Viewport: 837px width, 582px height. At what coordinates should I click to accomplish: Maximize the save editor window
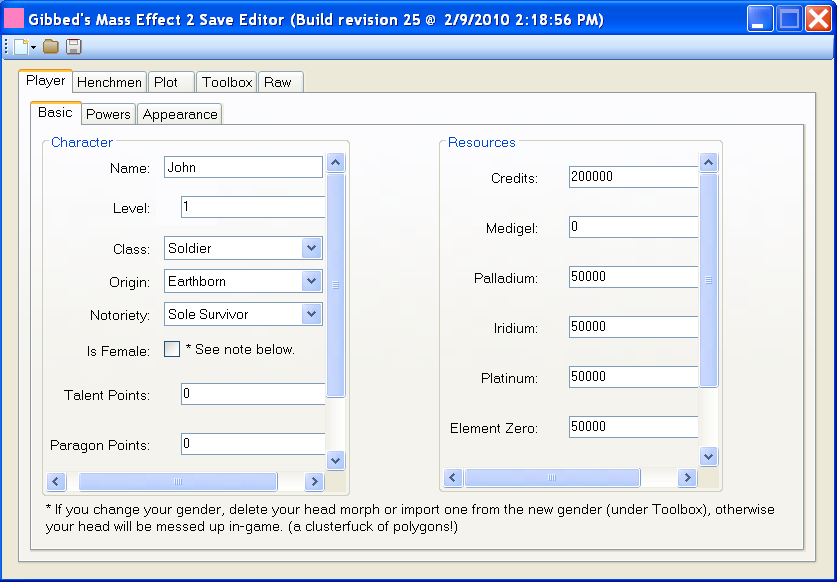pyautogui.click(x=789, y=19)
